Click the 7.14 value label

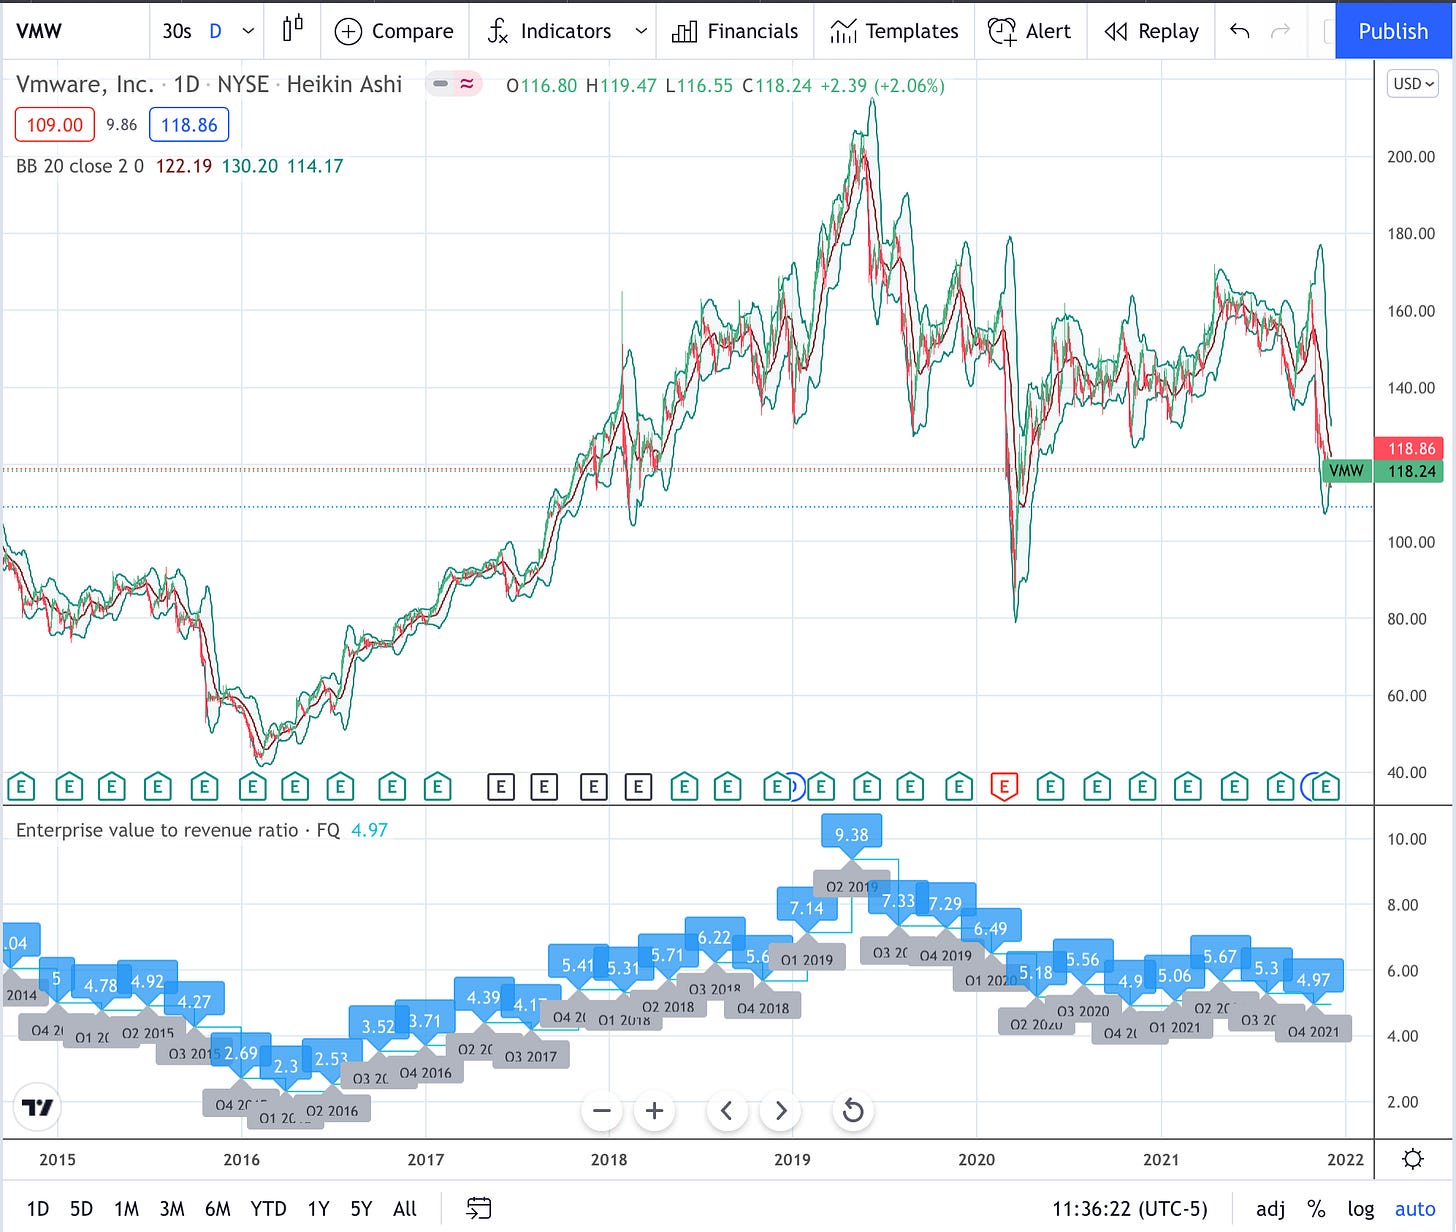[x=807, y=908]
